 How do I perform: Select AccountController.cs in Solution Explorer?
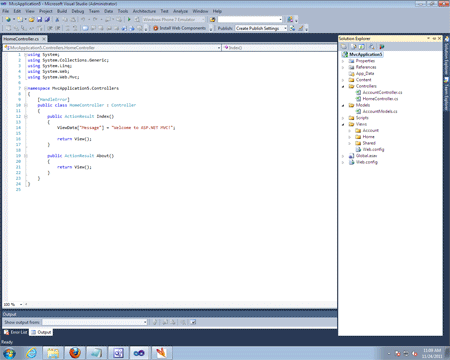(382, 92)
